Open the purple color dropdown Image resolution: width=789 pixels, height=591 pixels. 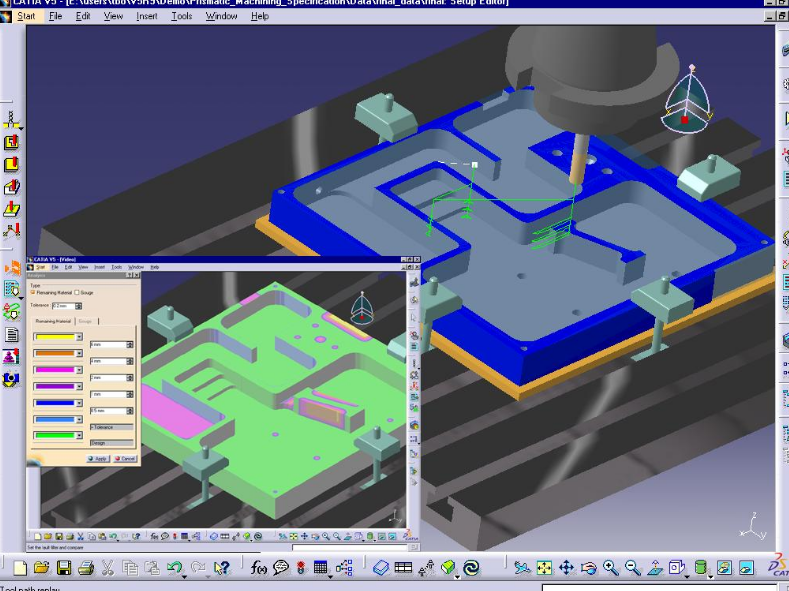pos(79,386)
